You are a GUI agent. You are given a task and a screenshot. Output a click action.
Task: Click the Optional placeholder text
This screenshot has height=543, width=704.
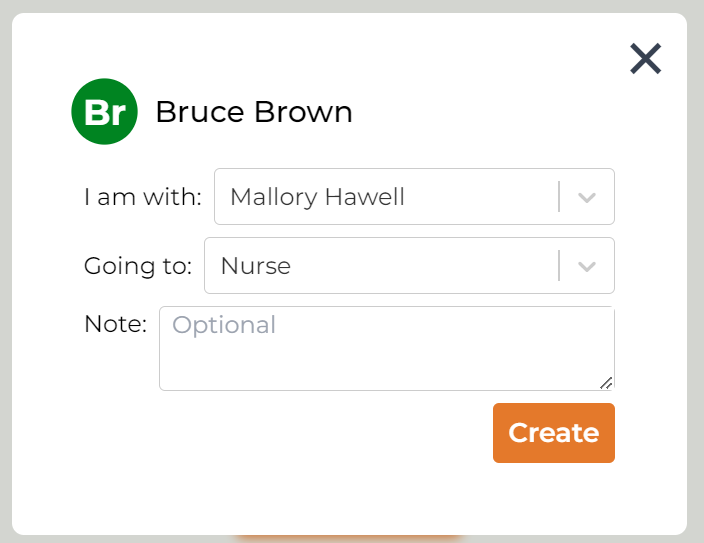coord(224,325)
